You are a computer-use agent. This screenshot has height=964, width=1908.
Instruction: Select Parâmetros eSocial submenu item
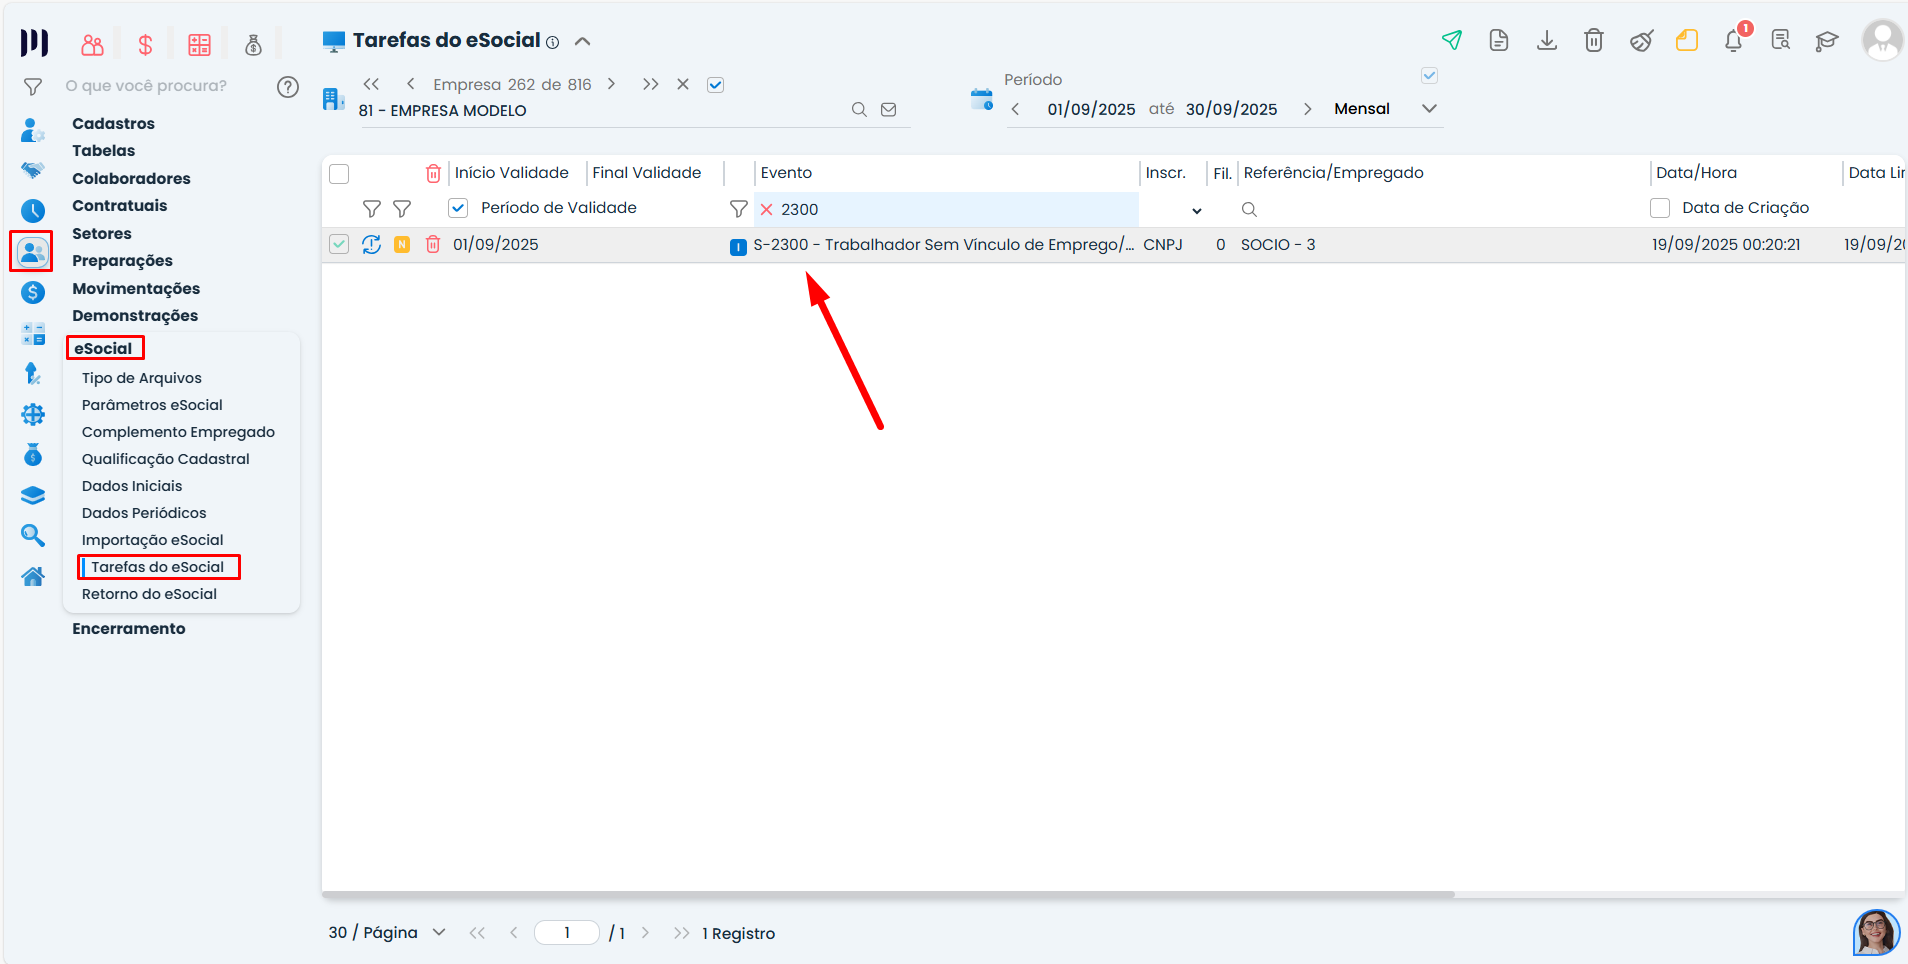pos(152,405)
